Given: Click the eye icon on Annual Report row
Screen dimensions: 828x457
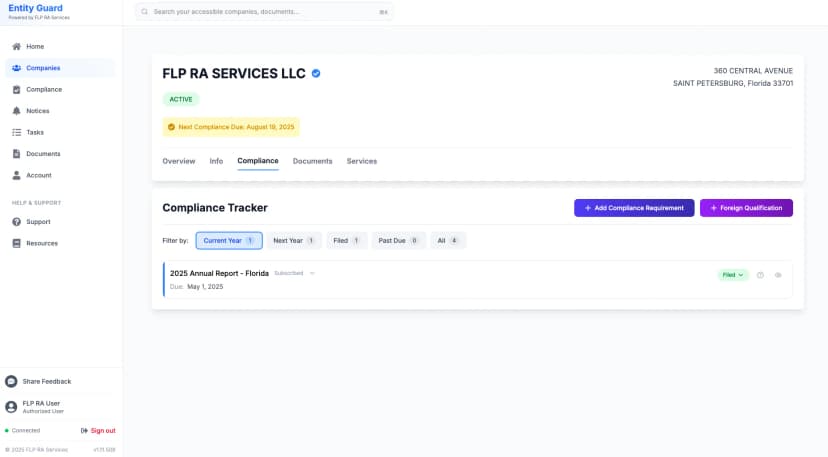Looking at the screenshot, I should (x=778, y=275).
